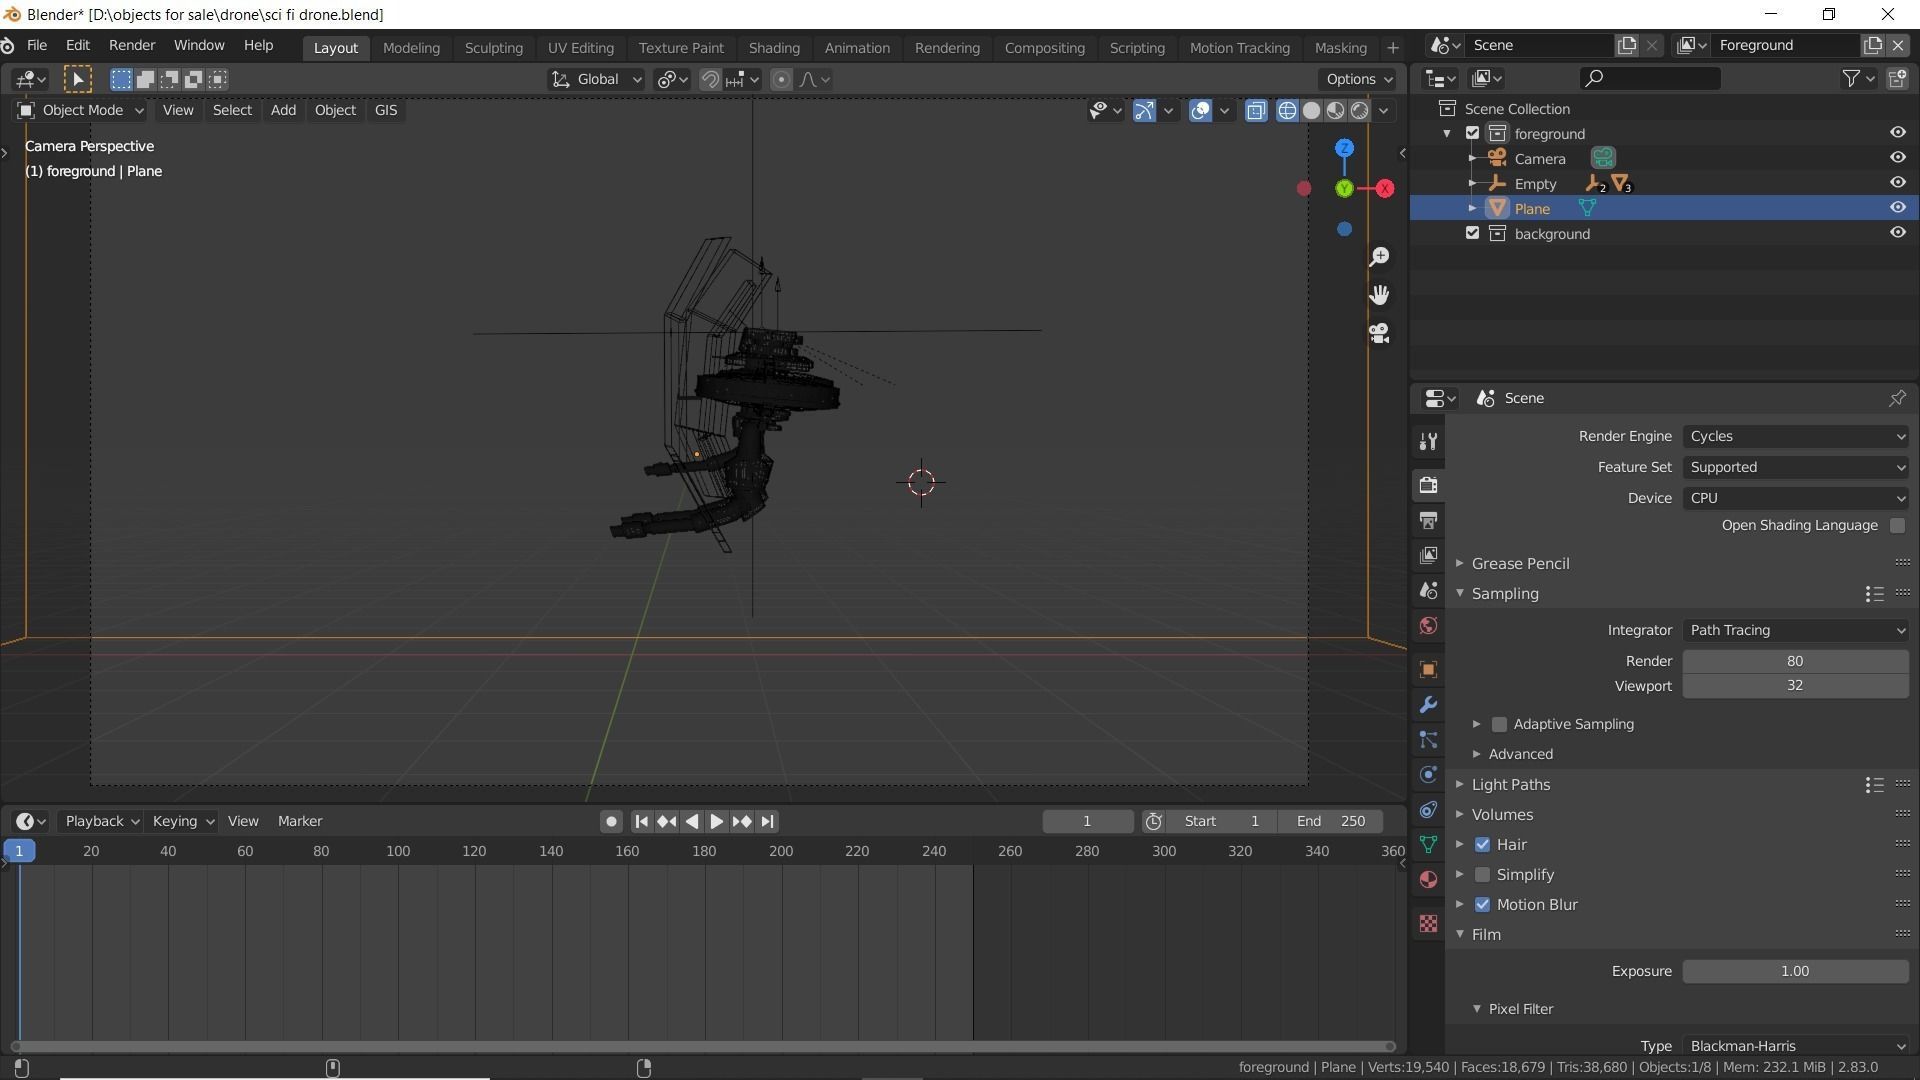Image resolution: width=1920 pixels, height=1080 pixels.
Task: Expand the Light Paths panel
Action: tap(1510, 785)
